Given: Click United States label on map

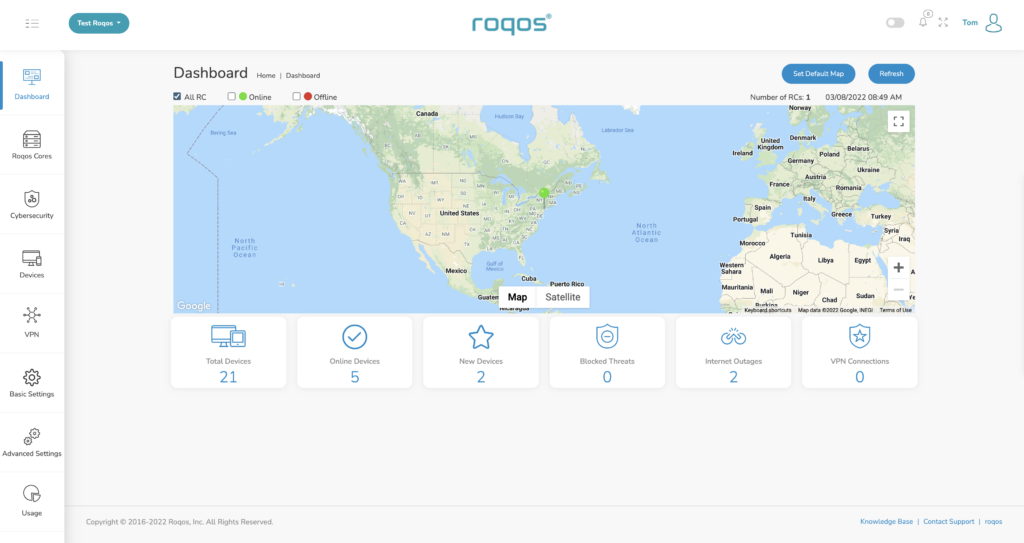Looking at the screenshot, I should point(459,213).
